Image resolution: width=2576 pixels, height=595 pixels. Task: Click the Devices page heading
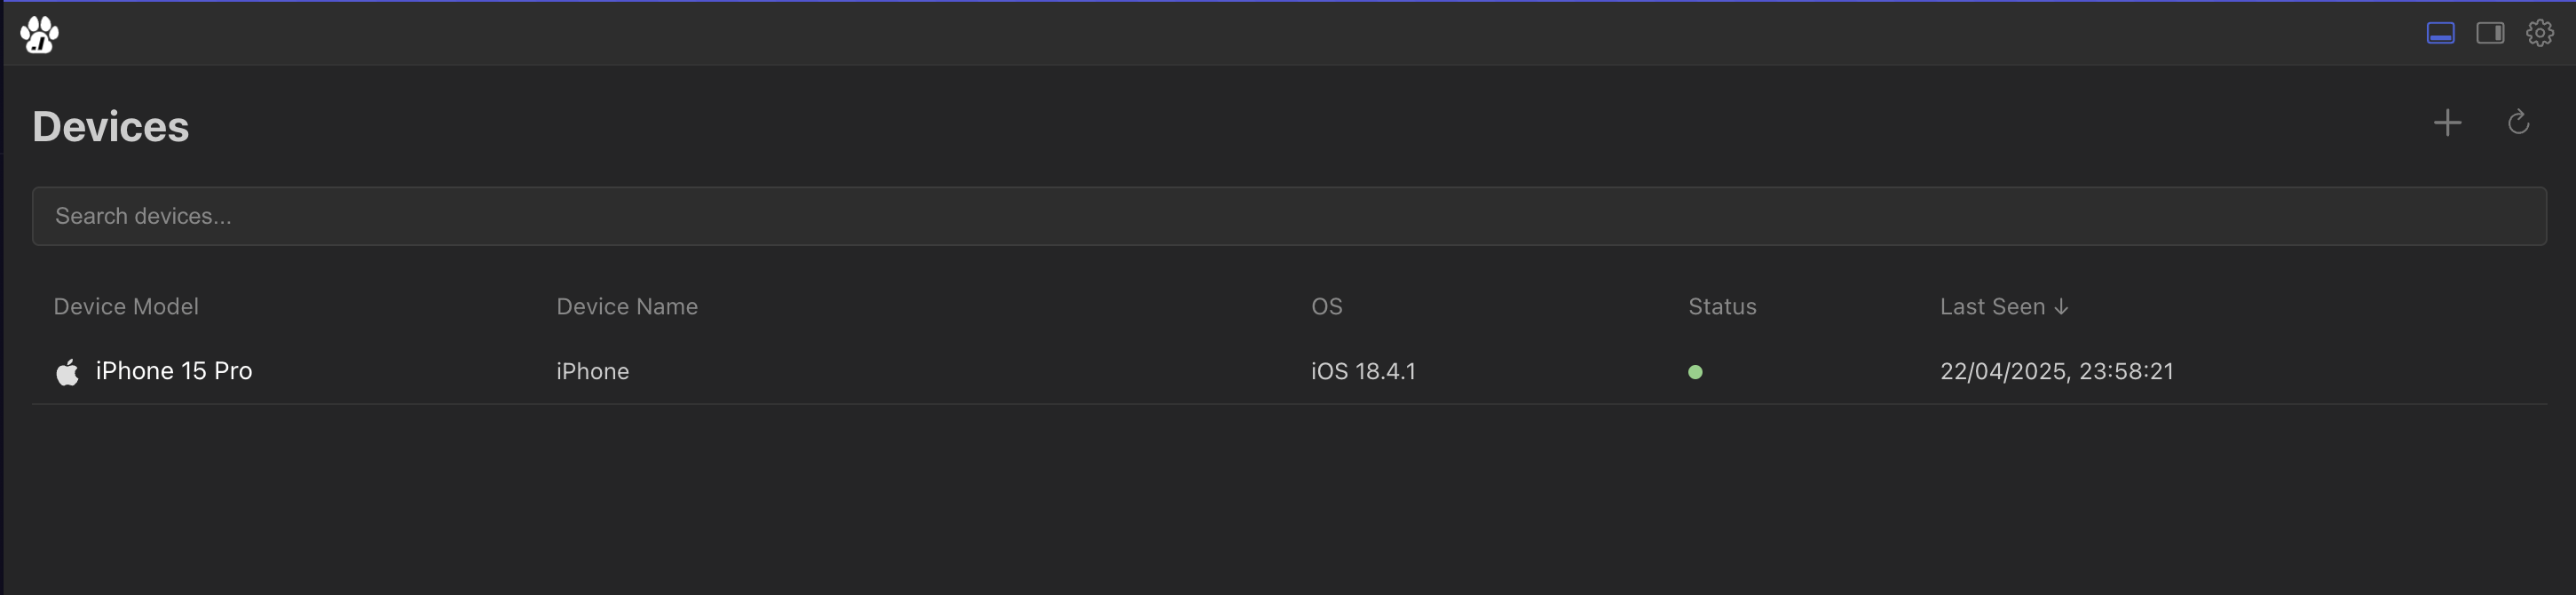111,127
